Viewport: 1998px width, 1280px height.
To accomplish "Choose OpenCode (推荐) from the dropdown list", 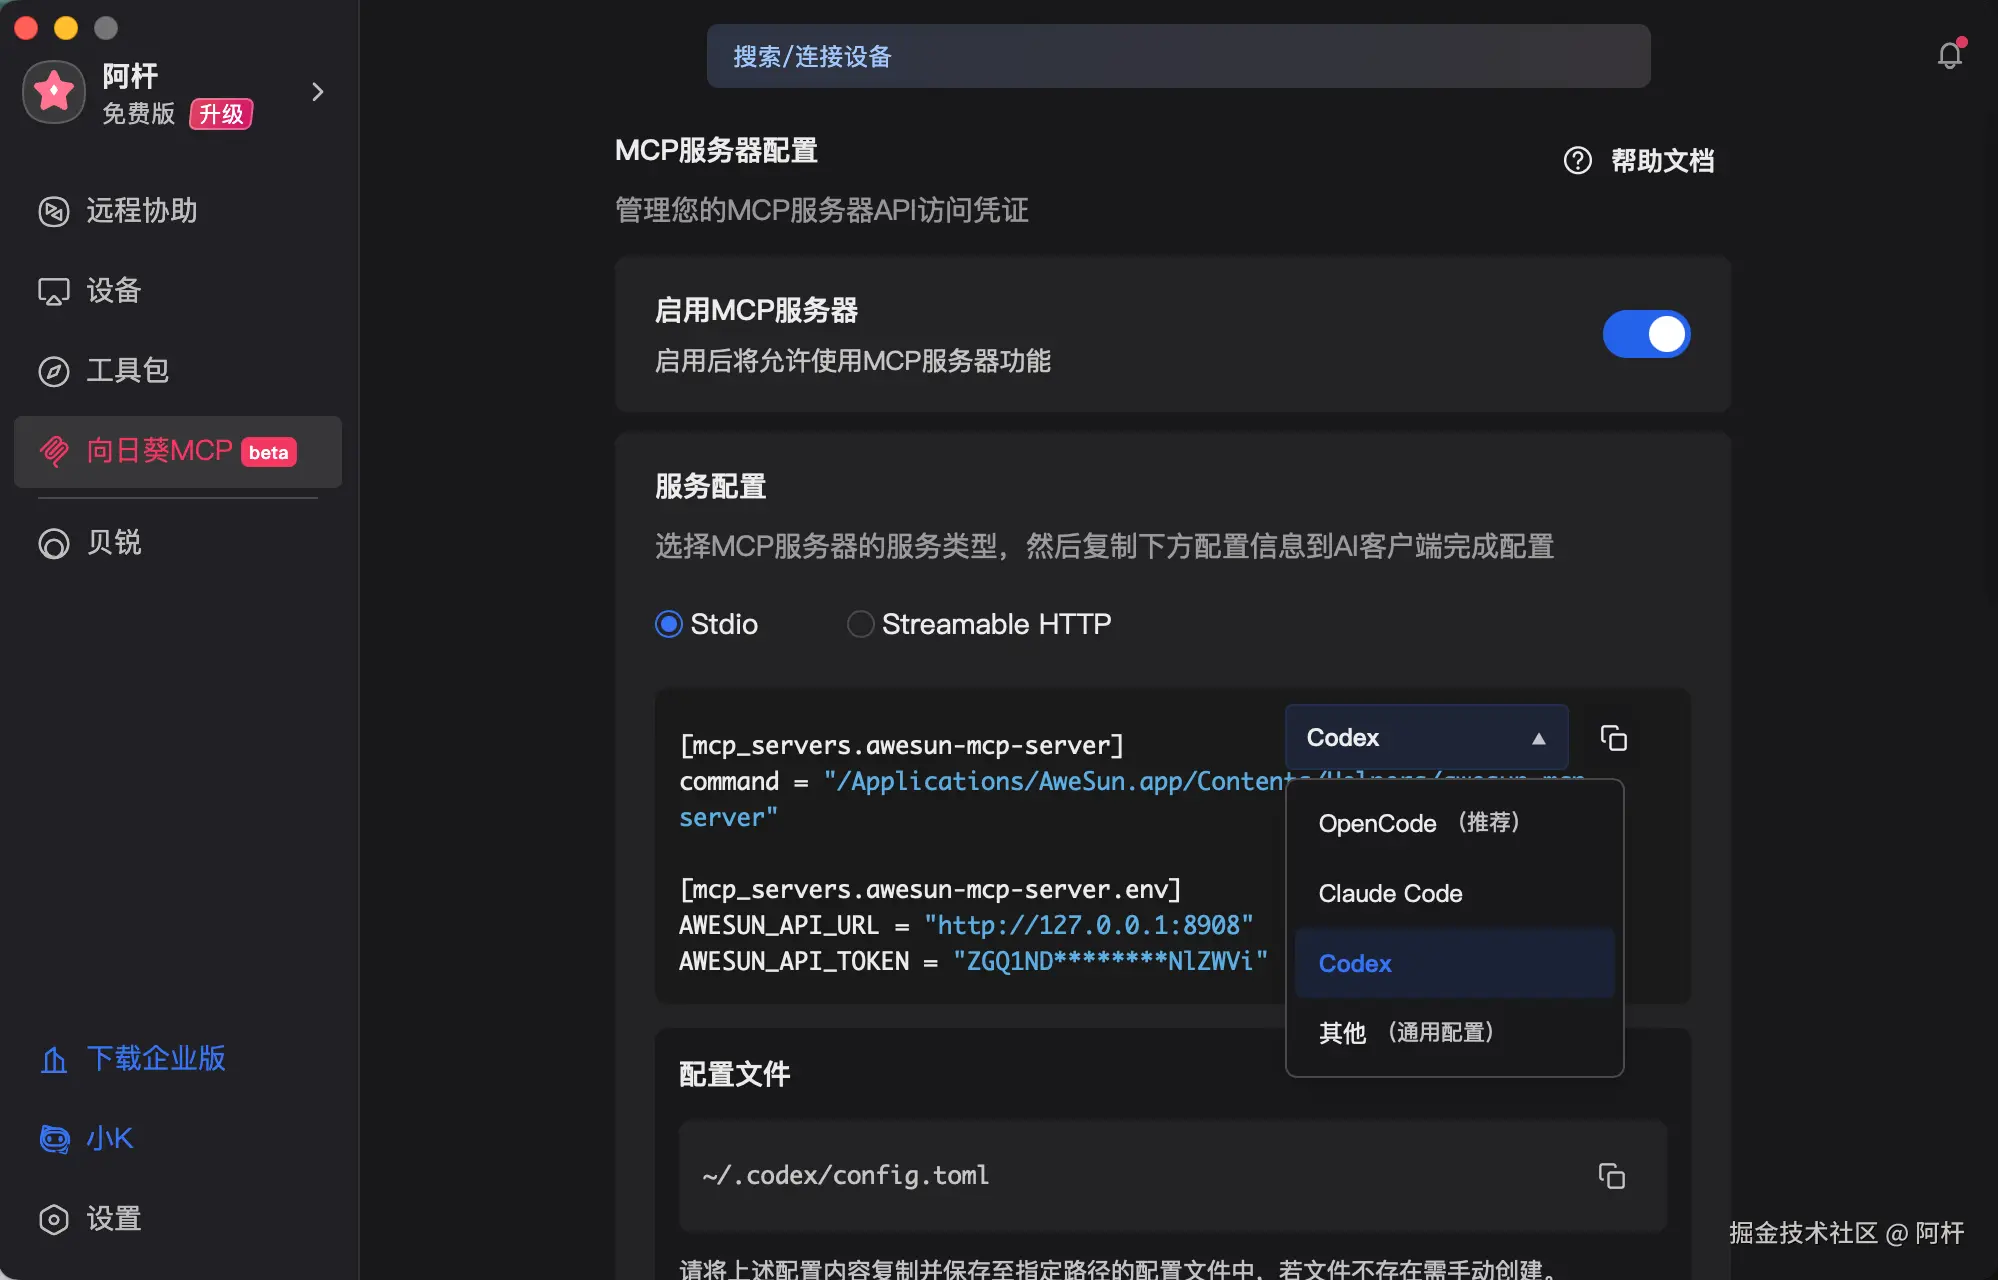I will [x=1419, y=823].
